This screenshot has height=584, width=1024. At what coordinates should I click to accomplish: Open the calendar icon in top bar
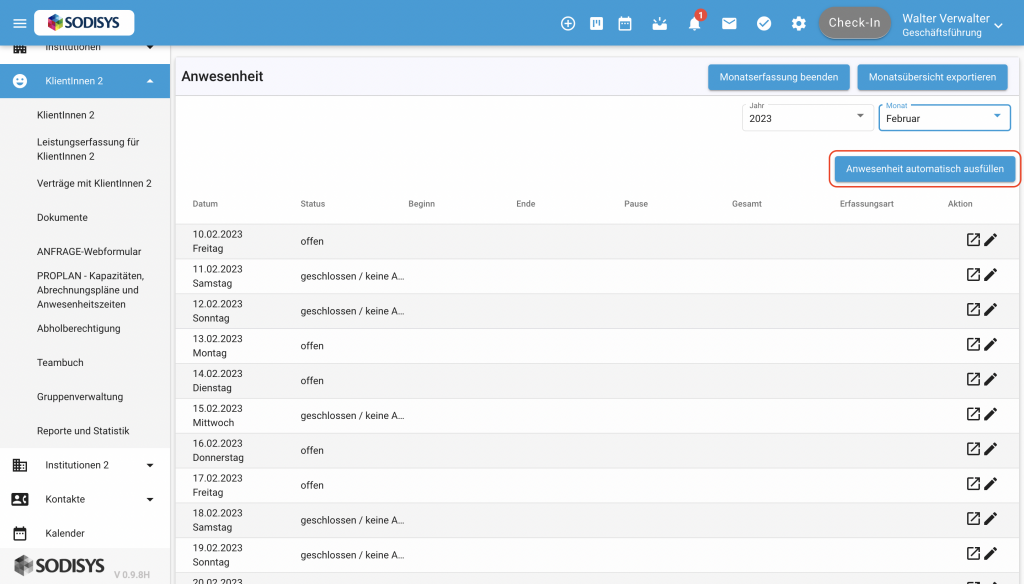(x=625, y=24)
